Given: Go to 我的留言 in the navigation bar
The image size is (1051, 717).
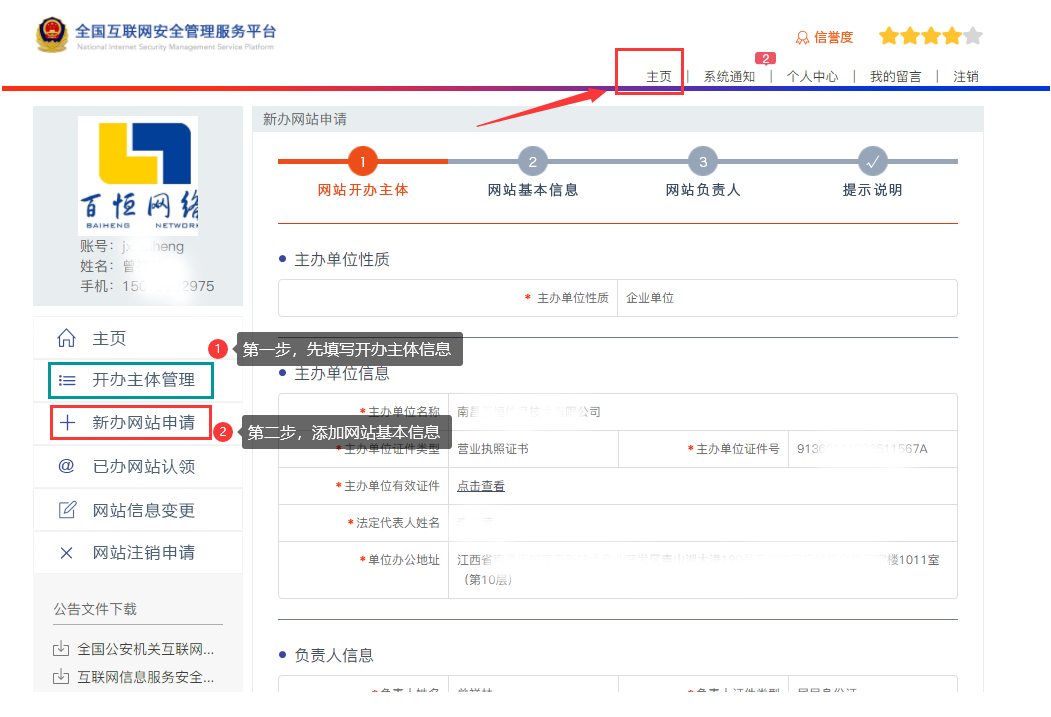Looking at the screenshot, I should click(x=894, y=75).
